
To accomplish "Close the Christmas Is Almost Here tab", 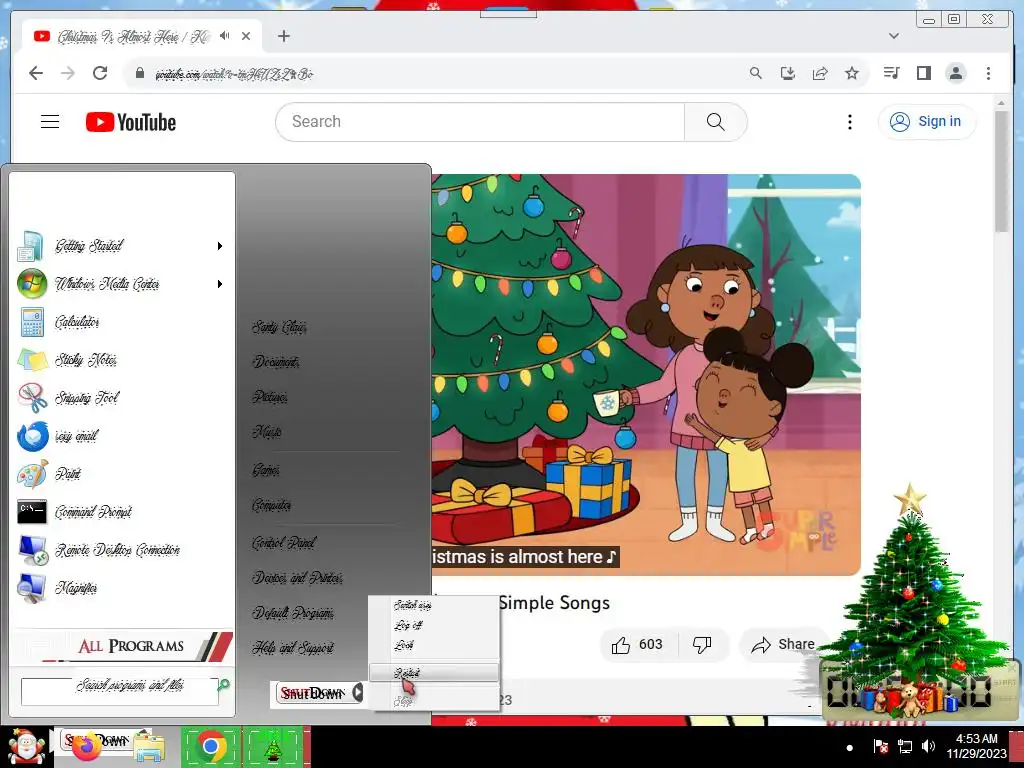I will (246, 37).
